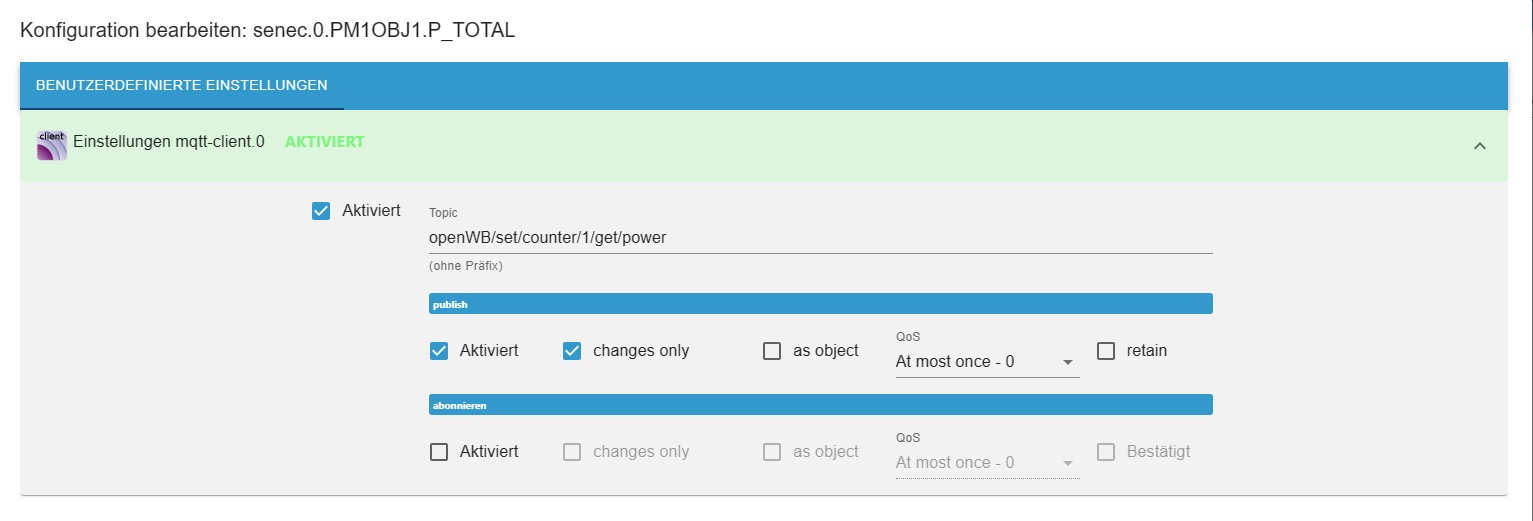Image resolution: width=1533 pixels, height=521 pixels.
Task: Enable publish as object checkbox
Action: tap(772, 351)
